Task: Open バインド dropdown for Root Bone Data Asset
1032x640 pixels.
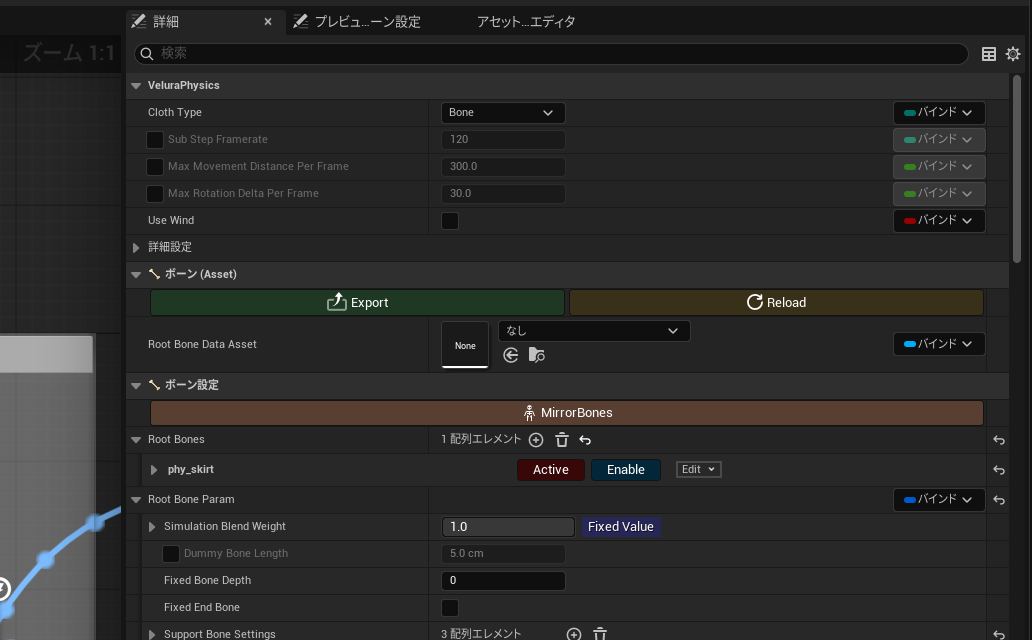Action: (x=939, y=344)
